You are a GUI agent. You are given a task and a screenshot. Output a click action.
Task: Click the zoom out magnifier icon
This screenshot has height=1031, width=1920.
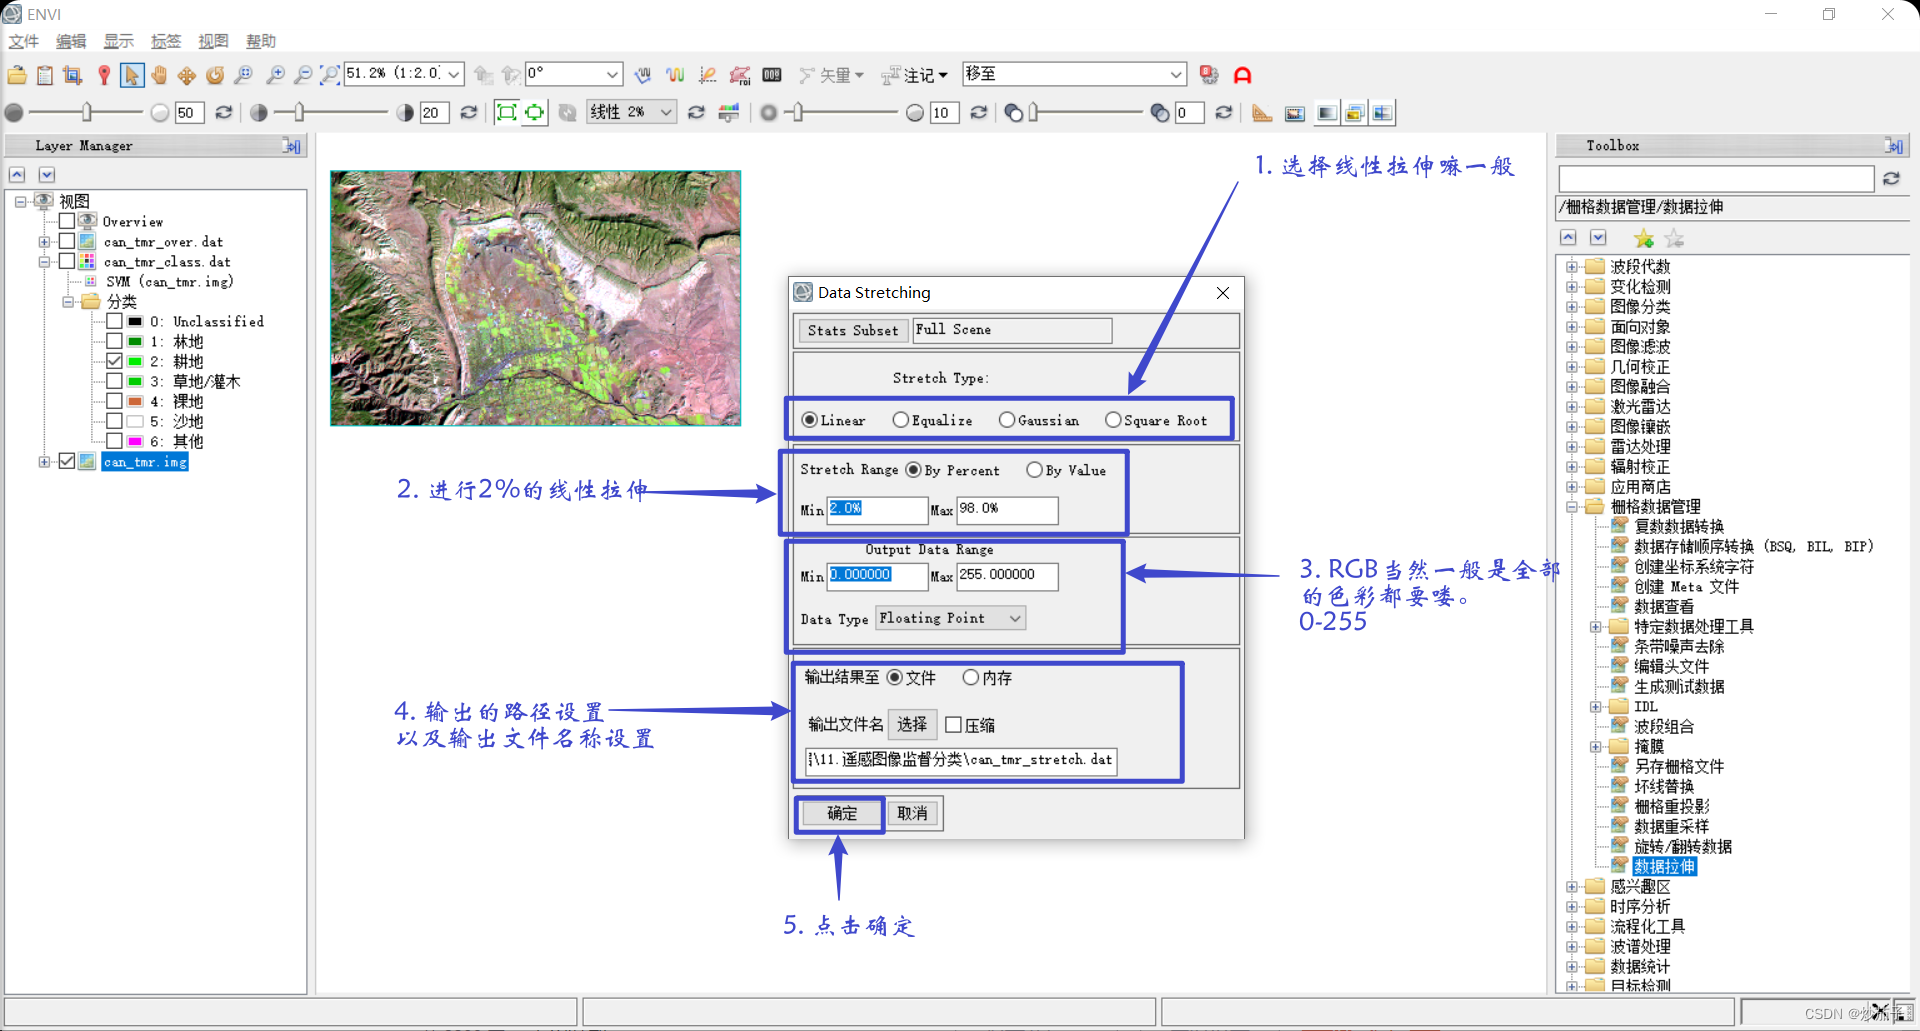coord(303,75)
